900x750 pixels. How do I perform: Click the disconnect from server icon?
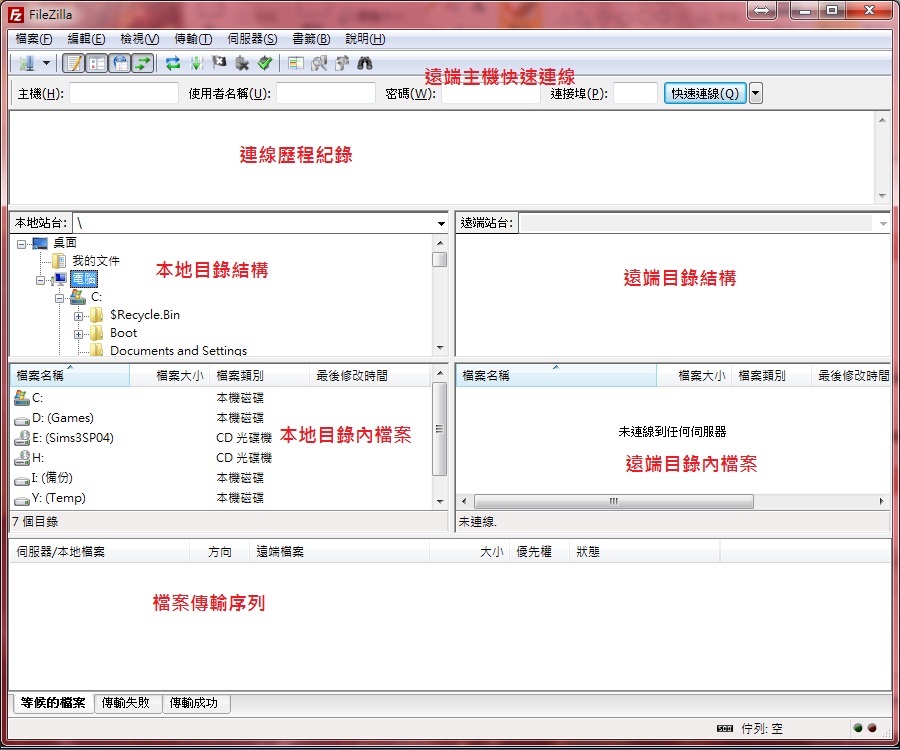click(x=242, y=63)
